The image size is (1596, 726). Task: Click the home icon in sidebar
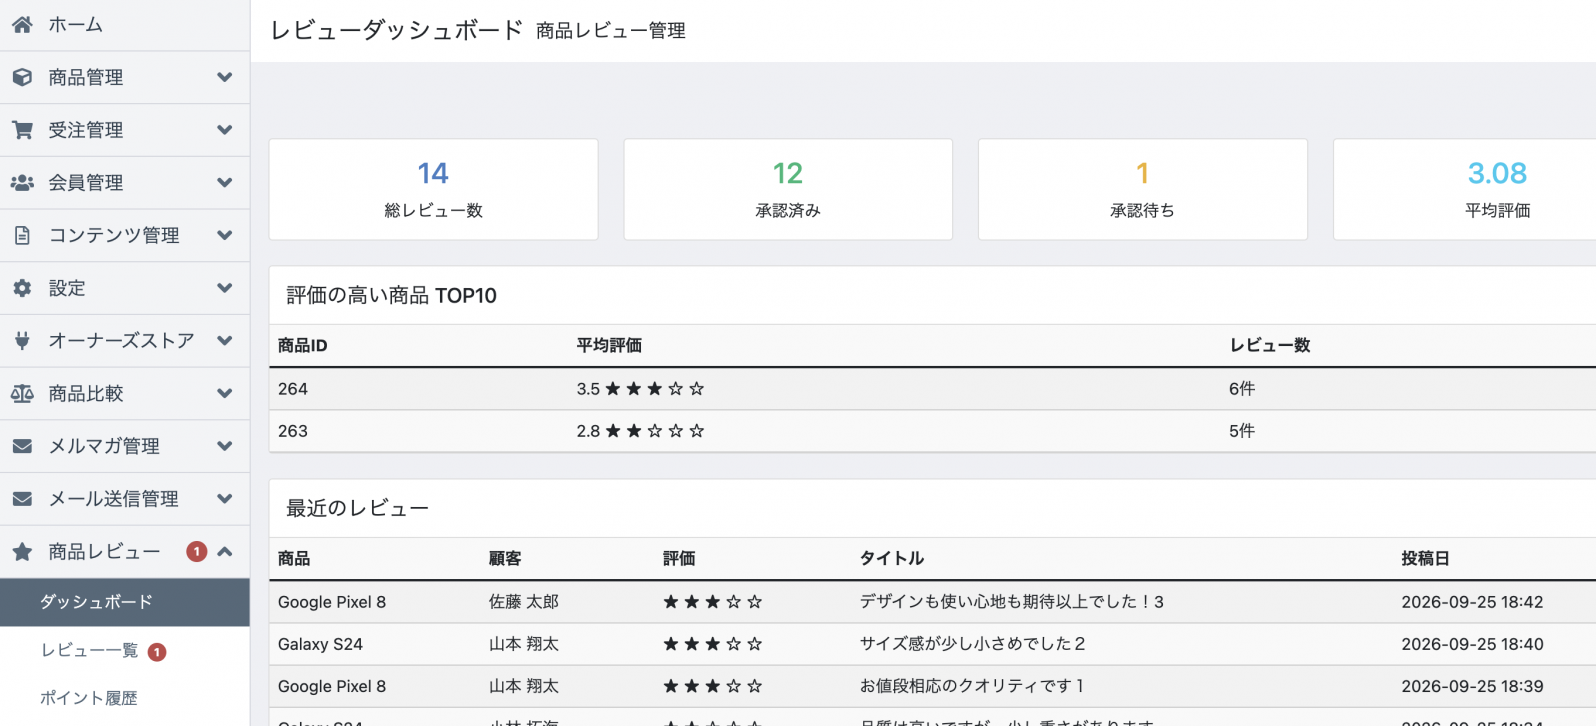[x=22, y=25]
